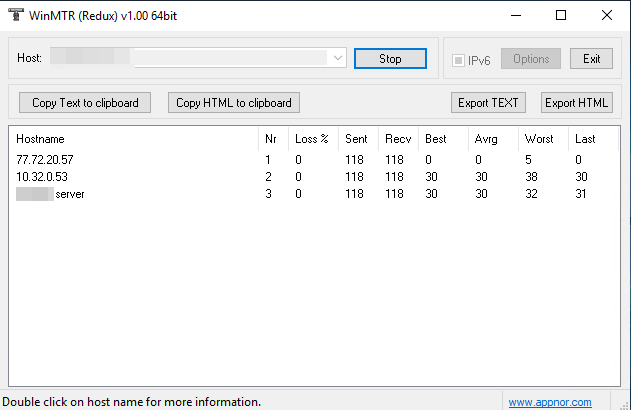Maximize the WinMTR window
This screenshot has height=410, width=631.
pyautogui.click(x=561, y=15)
